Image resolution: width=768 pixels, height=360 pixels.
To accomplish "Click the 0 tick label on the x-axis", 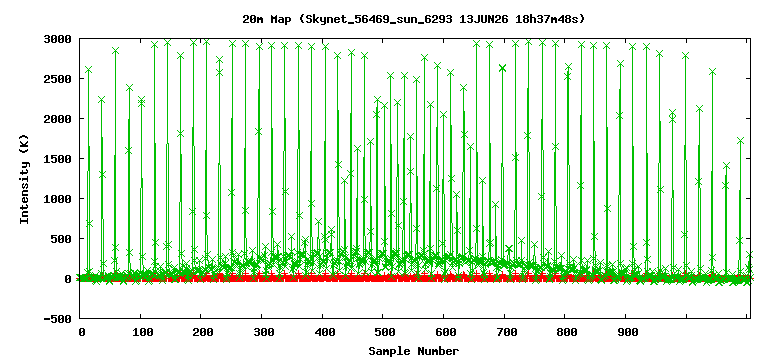I will tap(81, 332).
